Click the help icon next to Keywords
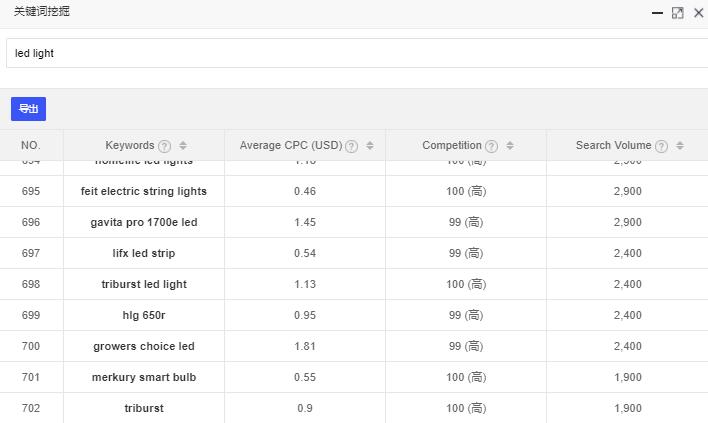708x423 pixels. click(164, 146)
